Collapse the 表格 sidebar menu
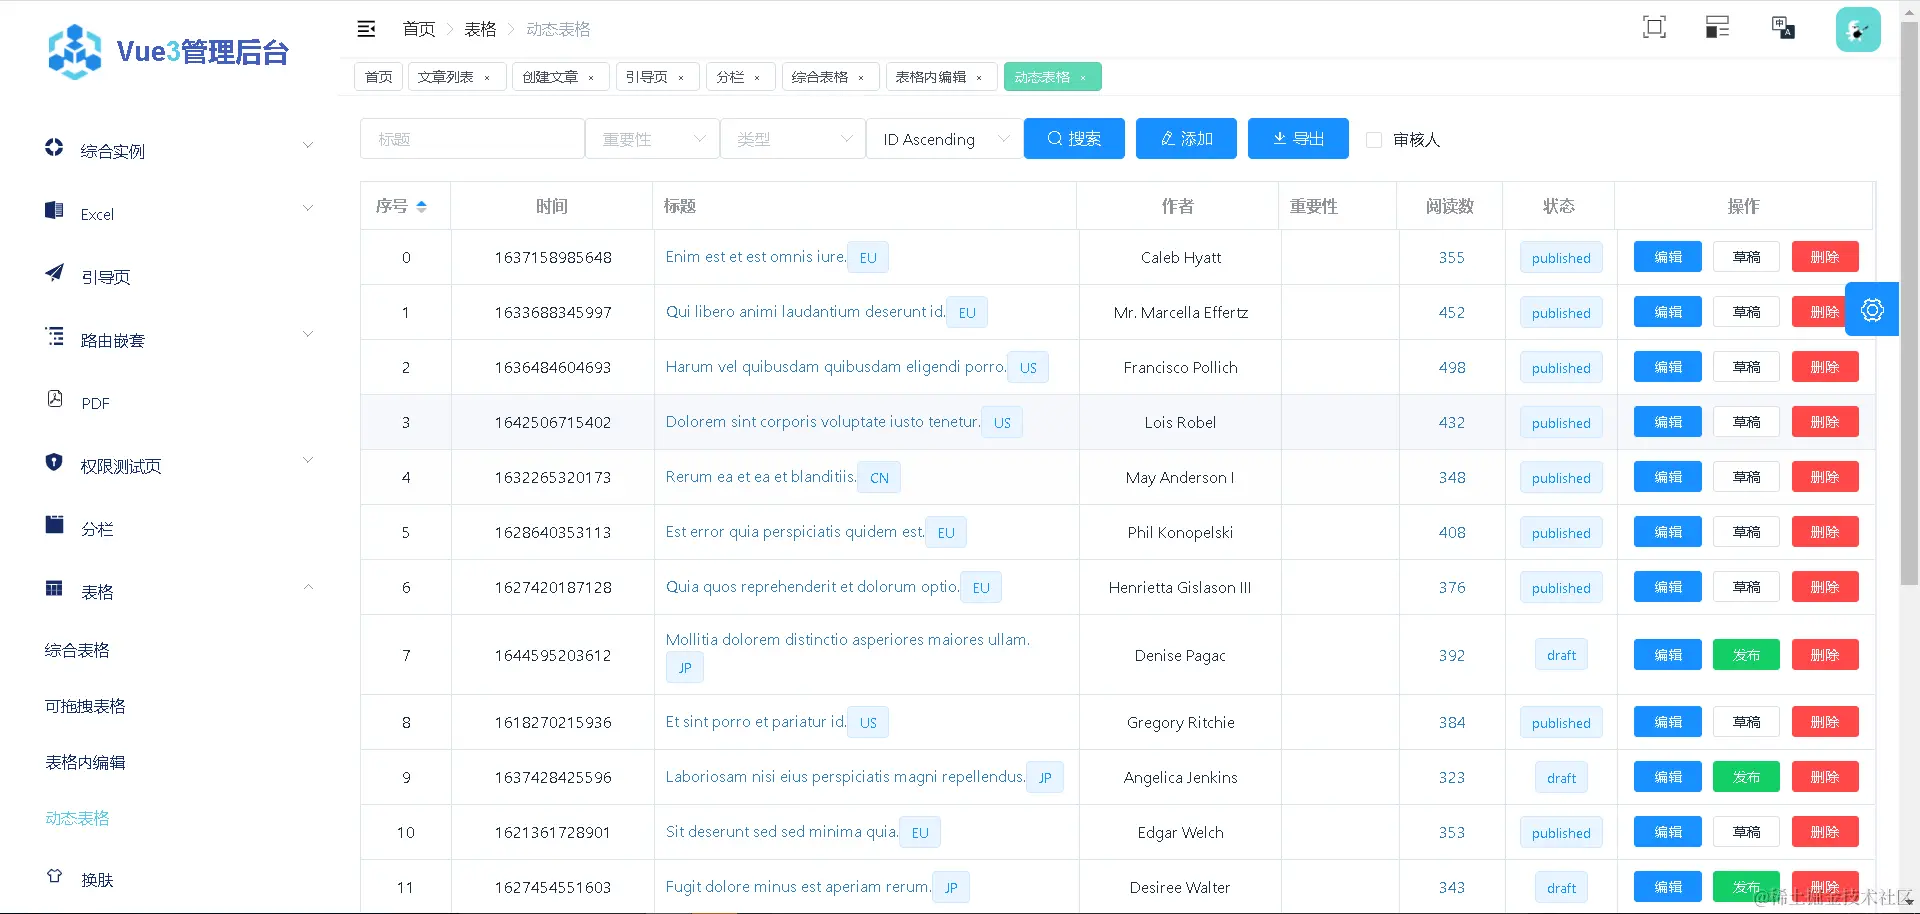This screenshot has height=914, width=1920. click(x=308, y=587)
